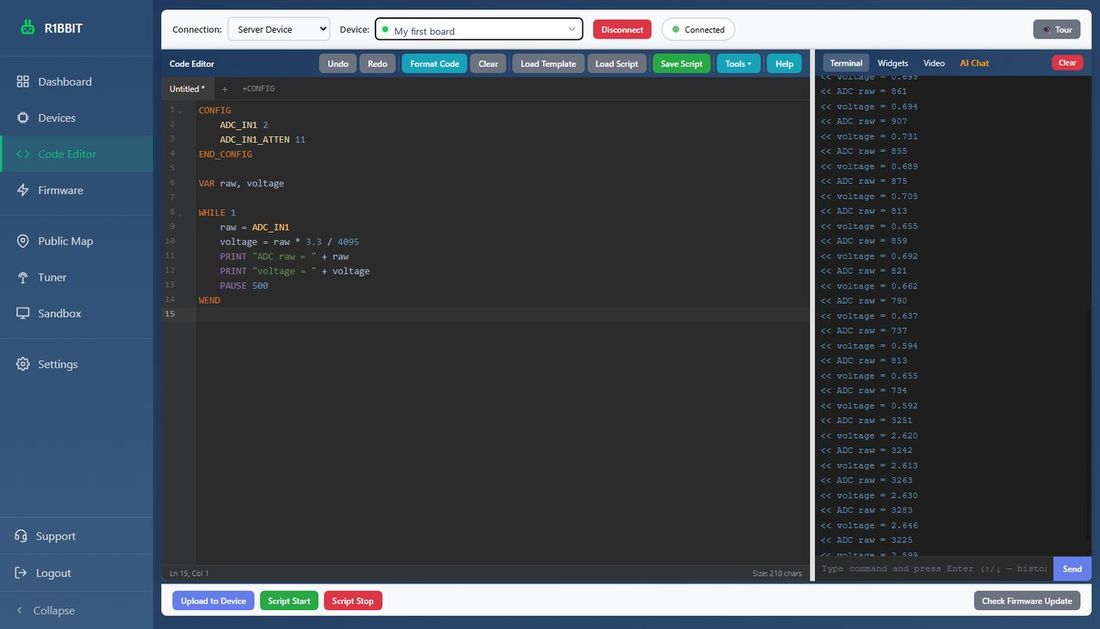Open editor Help
This screenshot has height=629, width=1100.
(x=784, y=64)
